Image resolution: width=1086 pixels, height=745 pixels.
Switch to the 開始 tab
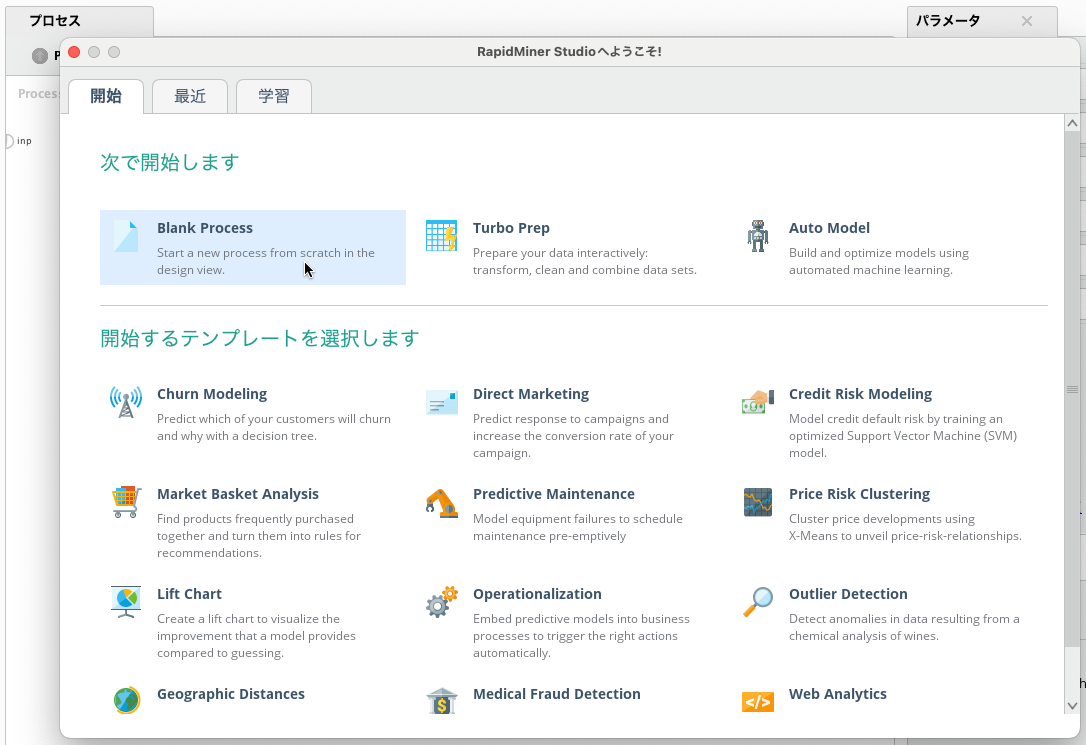click(106, 96)
